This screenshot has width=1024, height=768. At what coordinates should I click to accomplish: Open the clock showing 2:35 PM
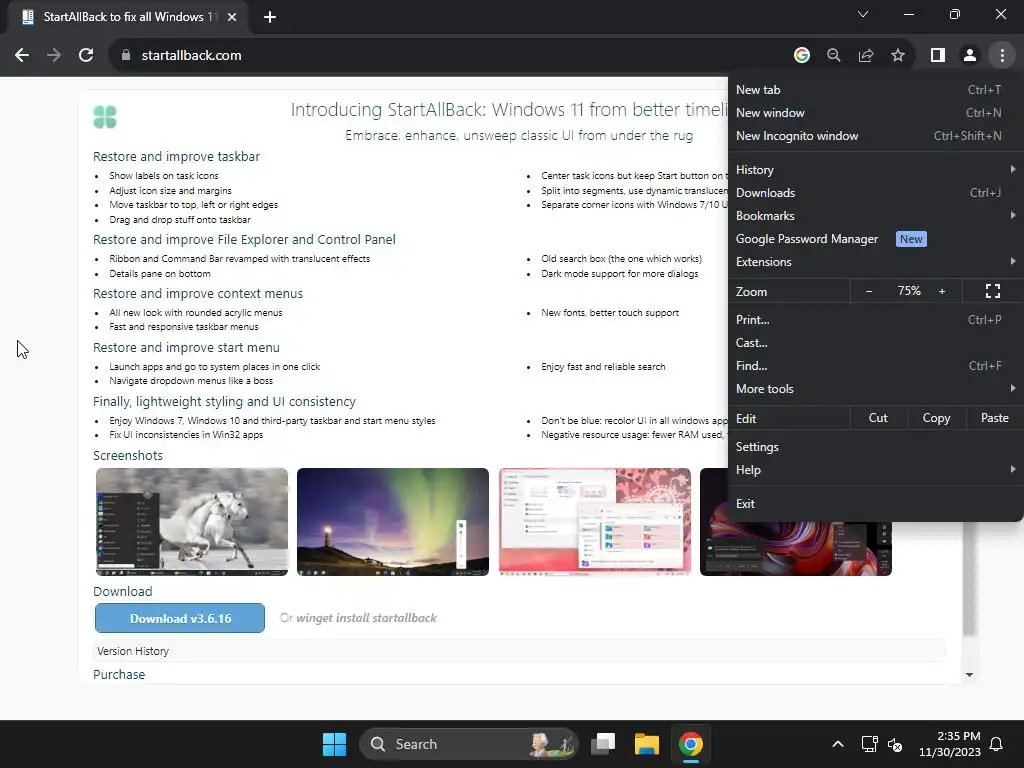tap(950, 744)
